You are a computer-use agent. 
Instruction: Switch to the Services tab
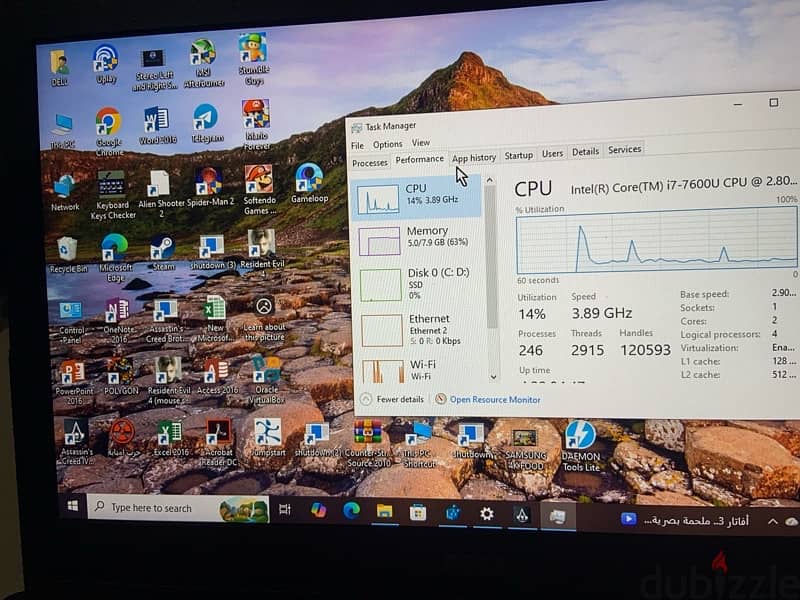coord(624,149)
